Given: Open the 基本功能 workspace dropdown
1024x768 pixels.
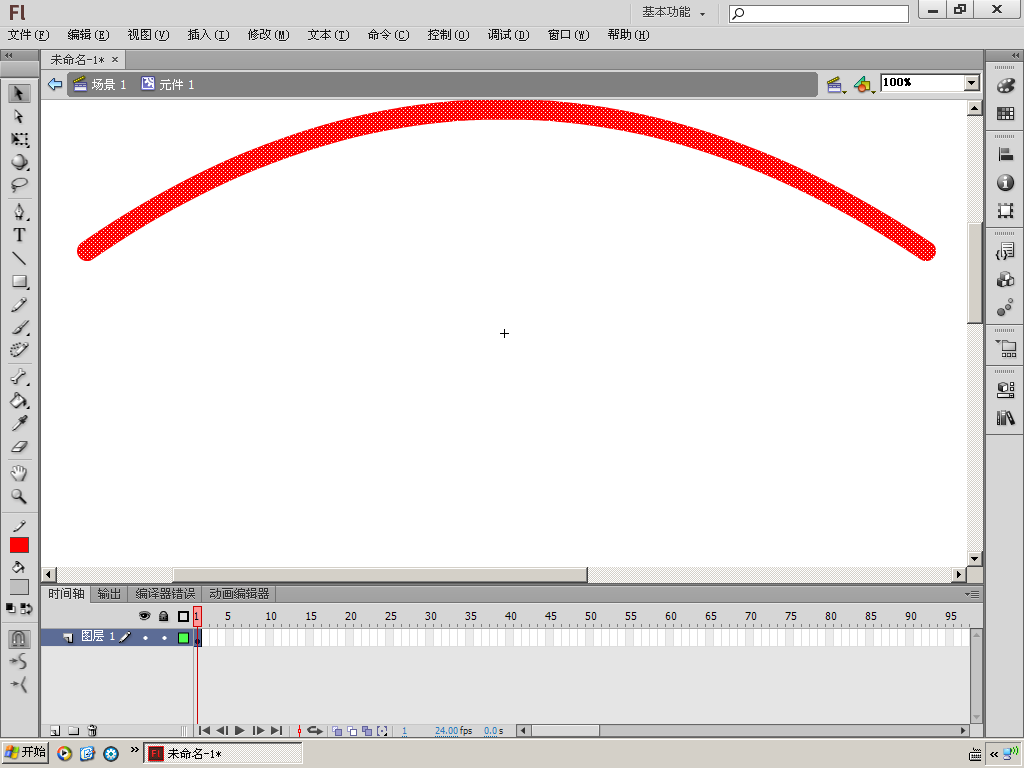Looking at the screenshot, I should coord(673,12).
